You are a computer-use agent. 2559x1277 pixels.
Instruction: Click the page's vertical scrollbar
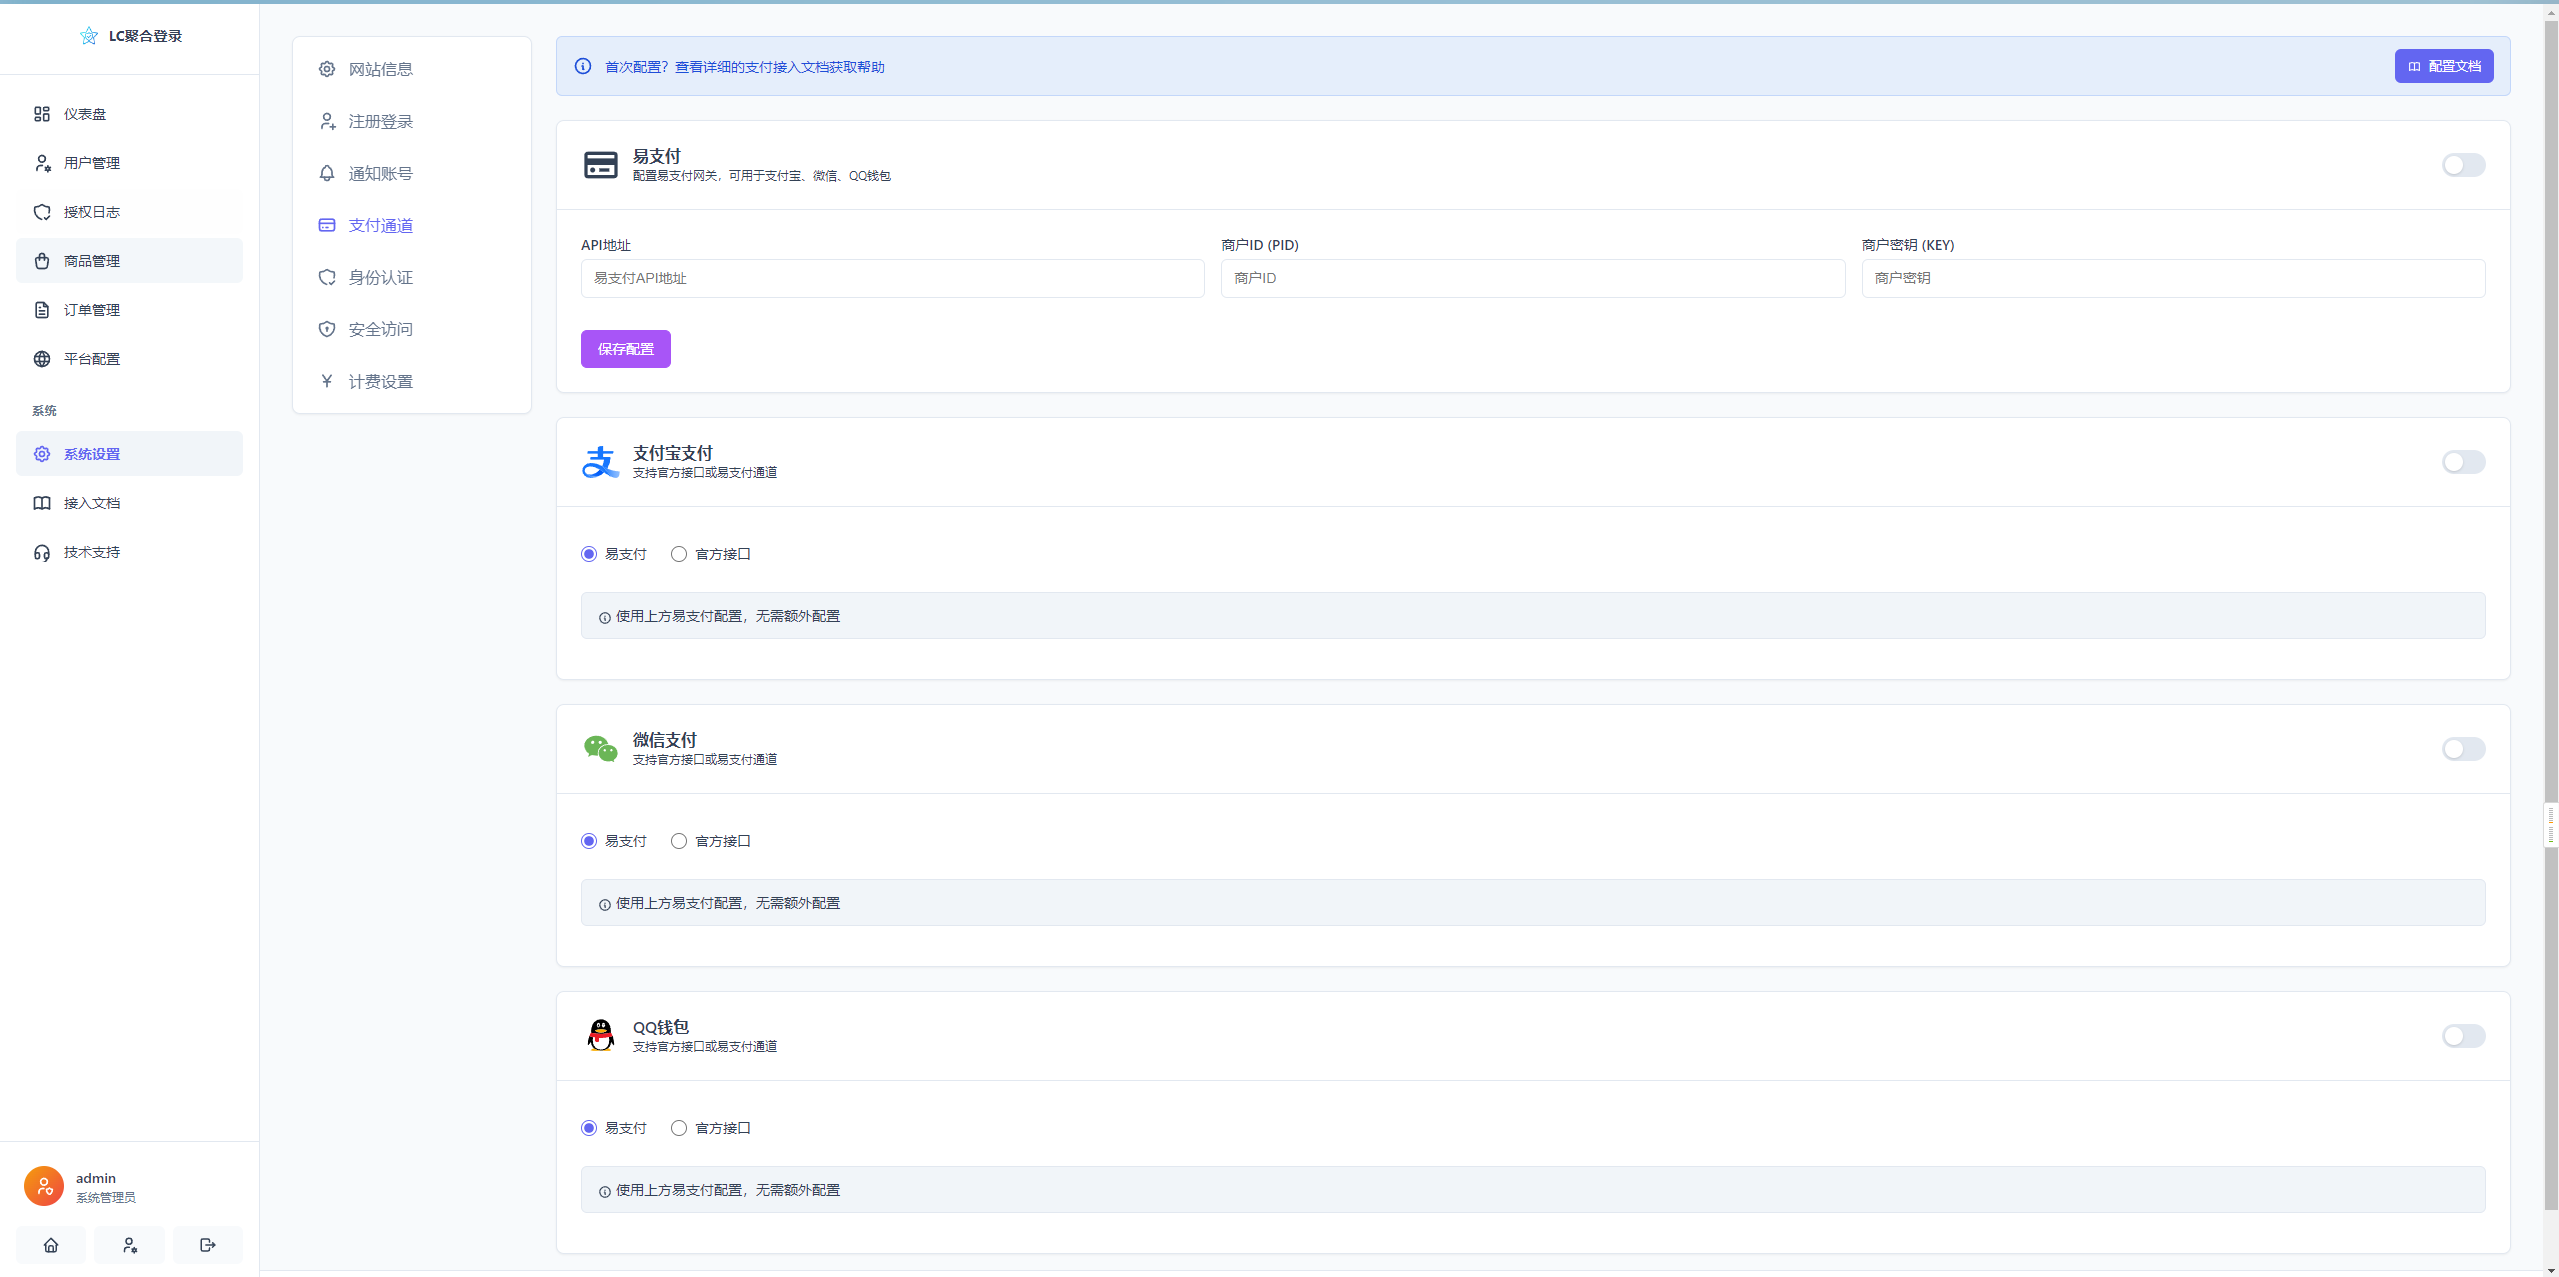(x=2551, y=600)
